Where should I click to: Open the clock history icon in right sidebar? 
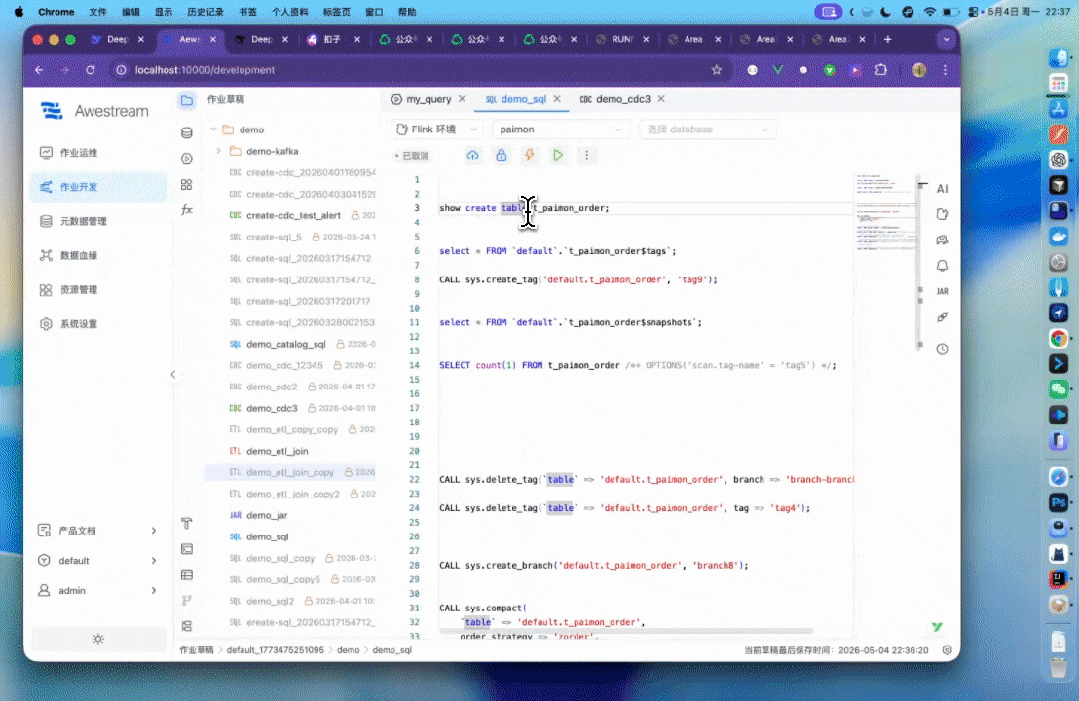[x=942, y=349]
